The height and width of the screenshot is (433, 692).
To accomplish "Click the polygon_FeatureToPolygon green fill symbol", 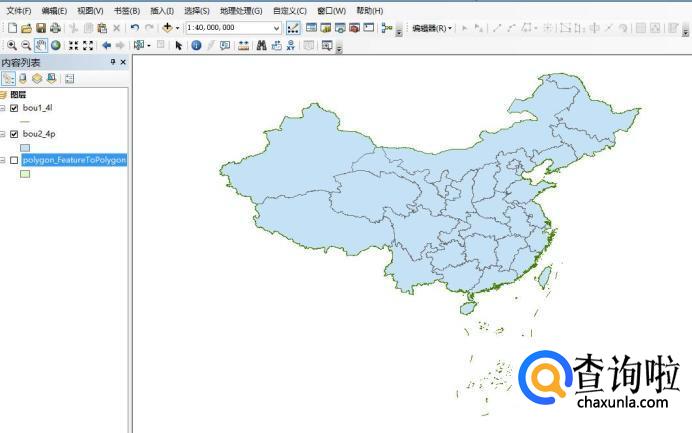I will (x=25, y=174).
